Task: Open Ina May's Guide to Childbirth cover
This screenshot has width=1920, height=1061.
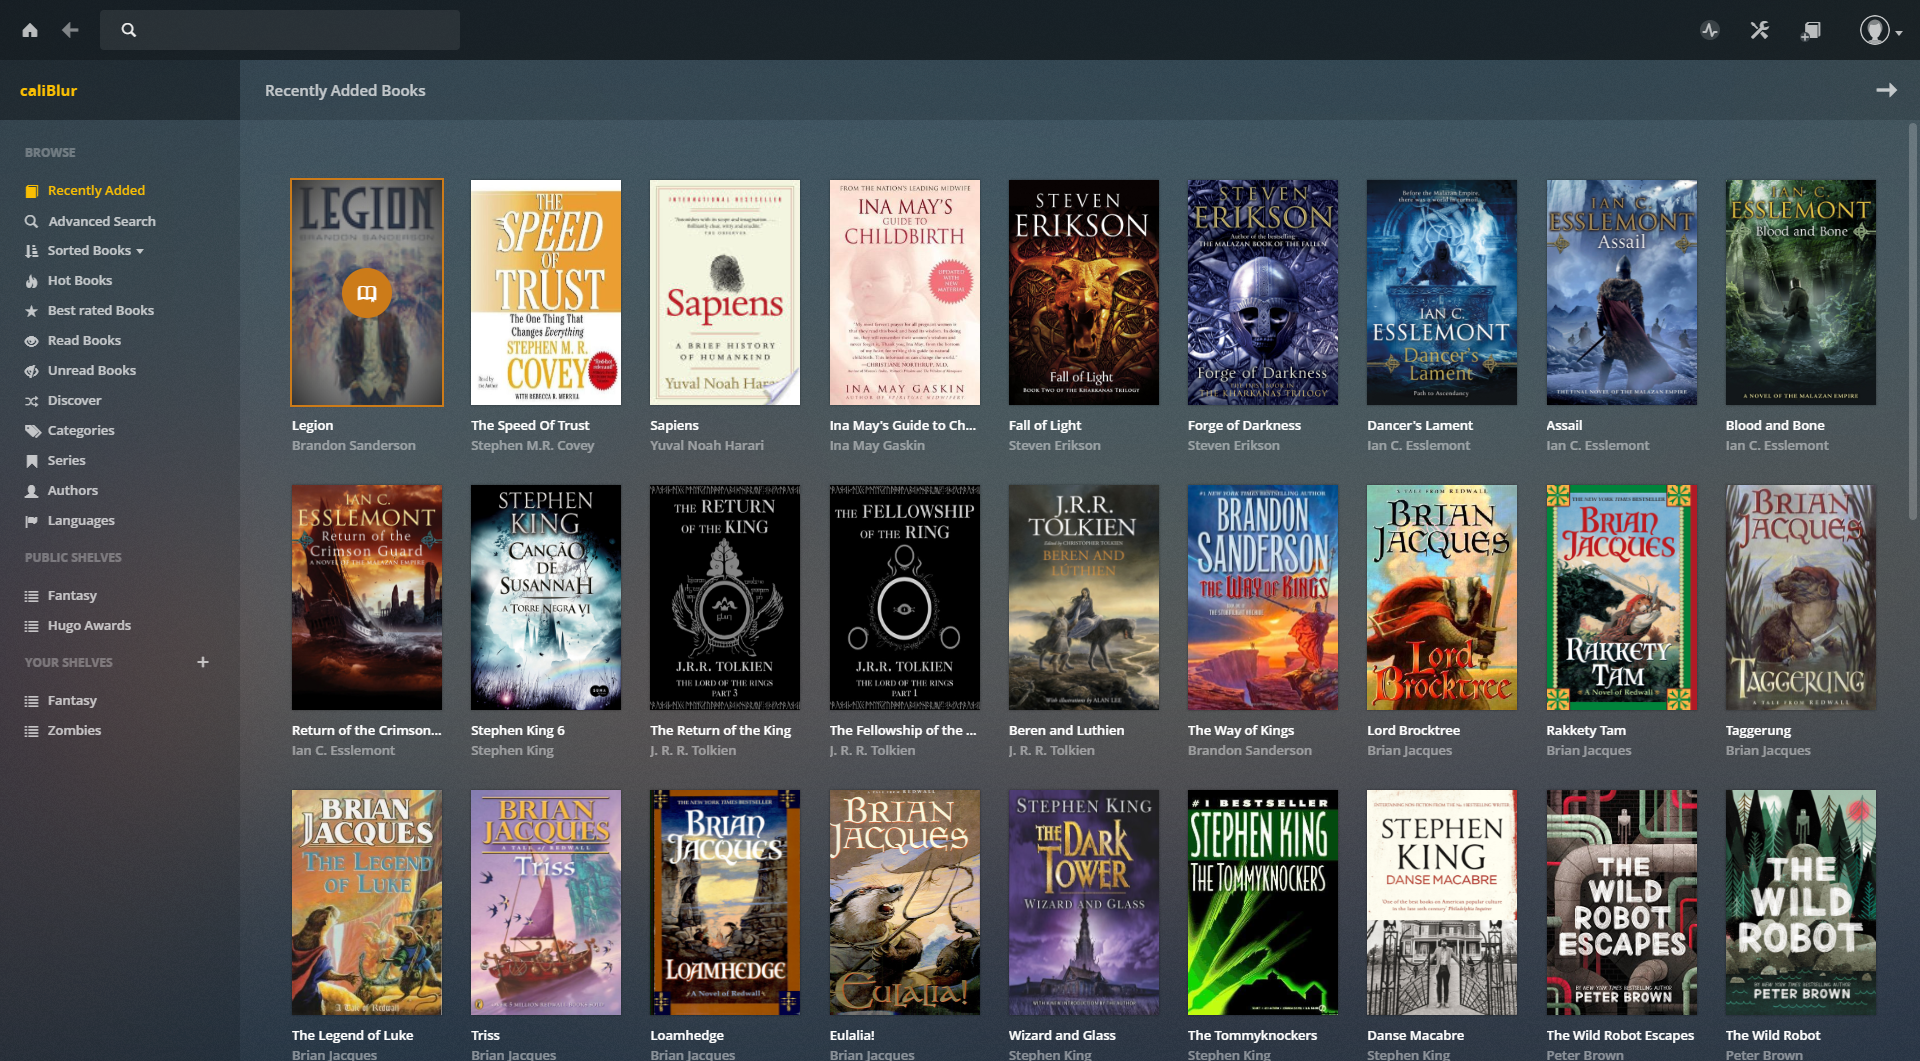Action: coord(904,292)
